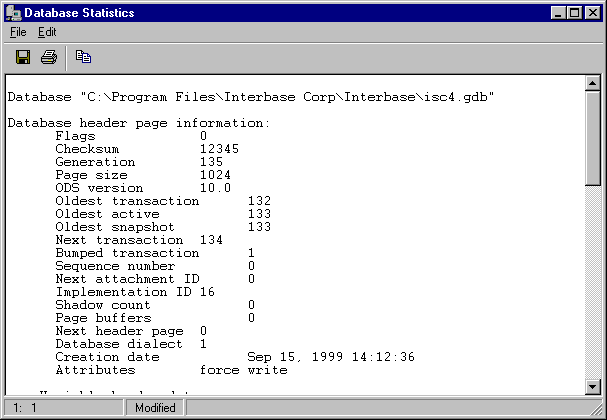Click the scrollbar down arrow
The height and width of the screenshot is (420, 607).
point(593,386)
